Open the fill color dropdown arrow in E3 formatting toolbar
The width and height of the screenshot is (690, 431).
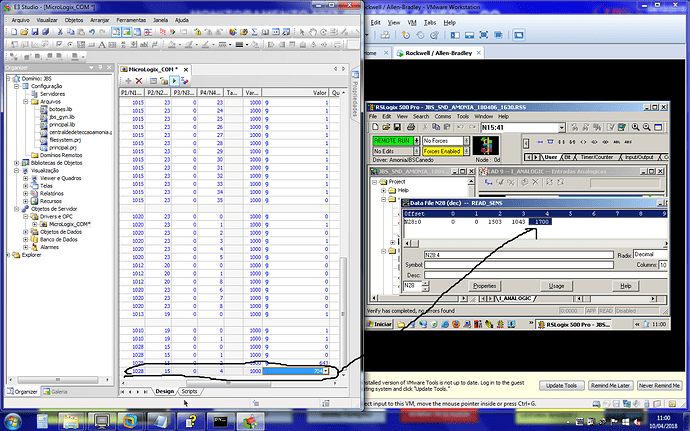[180, 44]
